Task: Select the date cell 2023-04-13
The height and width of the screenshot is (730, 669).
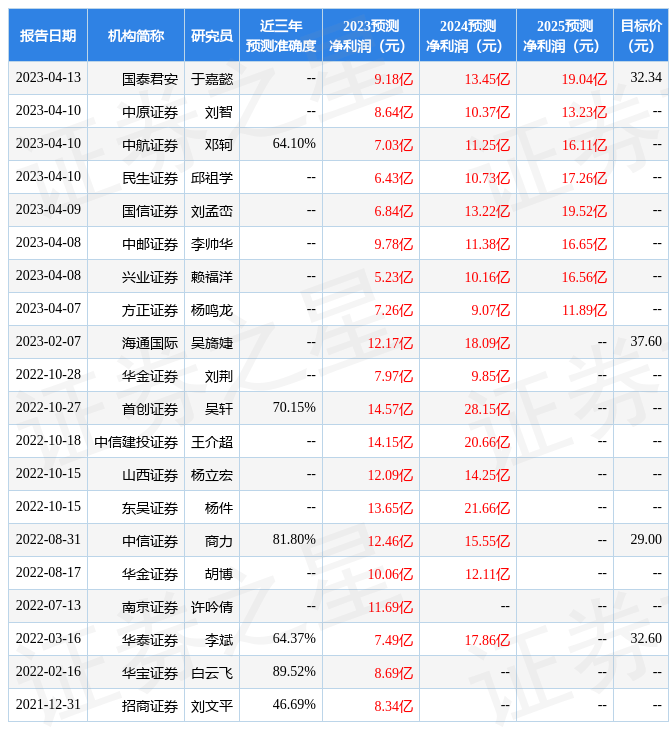Action: (x=48, y=77)
